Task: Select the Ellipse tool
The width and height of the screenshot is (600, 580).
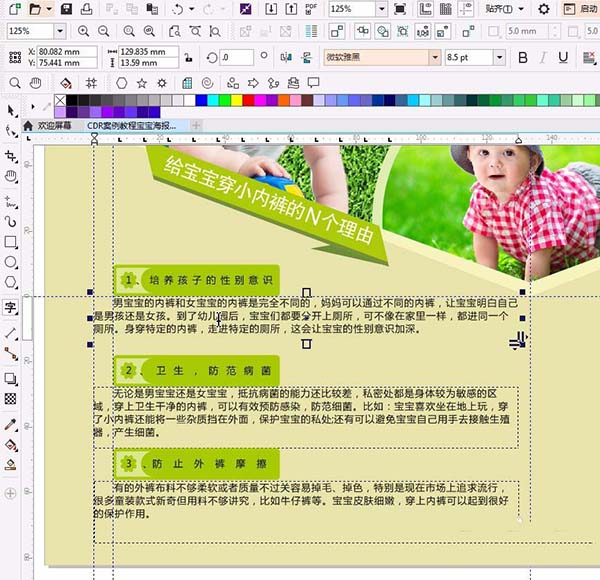Action: click(x=11, y=262)
